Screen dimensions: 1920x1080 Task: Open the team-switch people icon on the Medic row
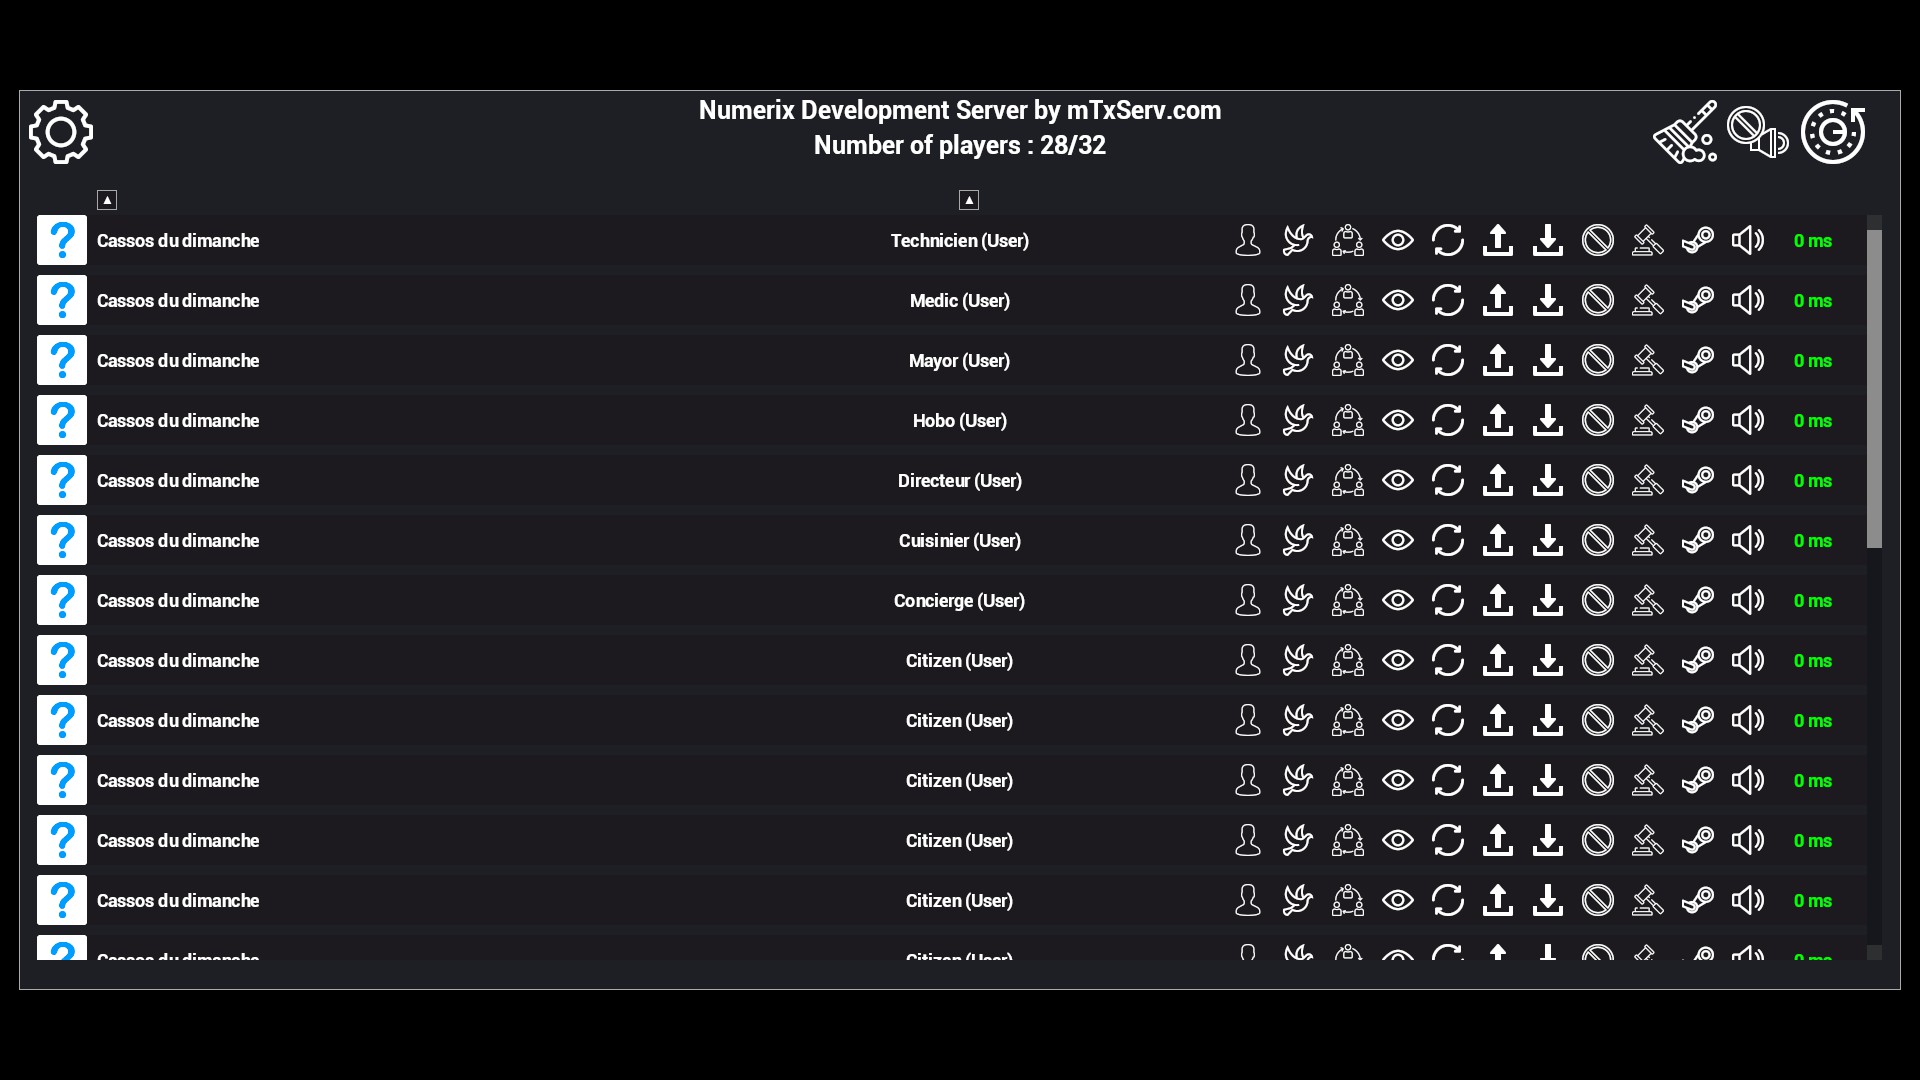1347,300
